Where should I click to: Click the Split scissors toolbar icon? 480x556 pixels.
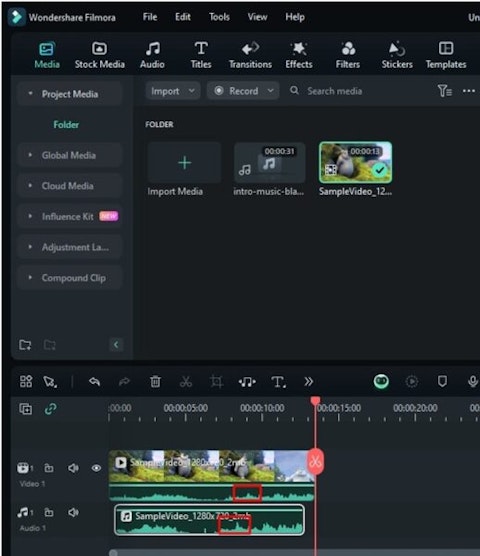coord(185,382)
